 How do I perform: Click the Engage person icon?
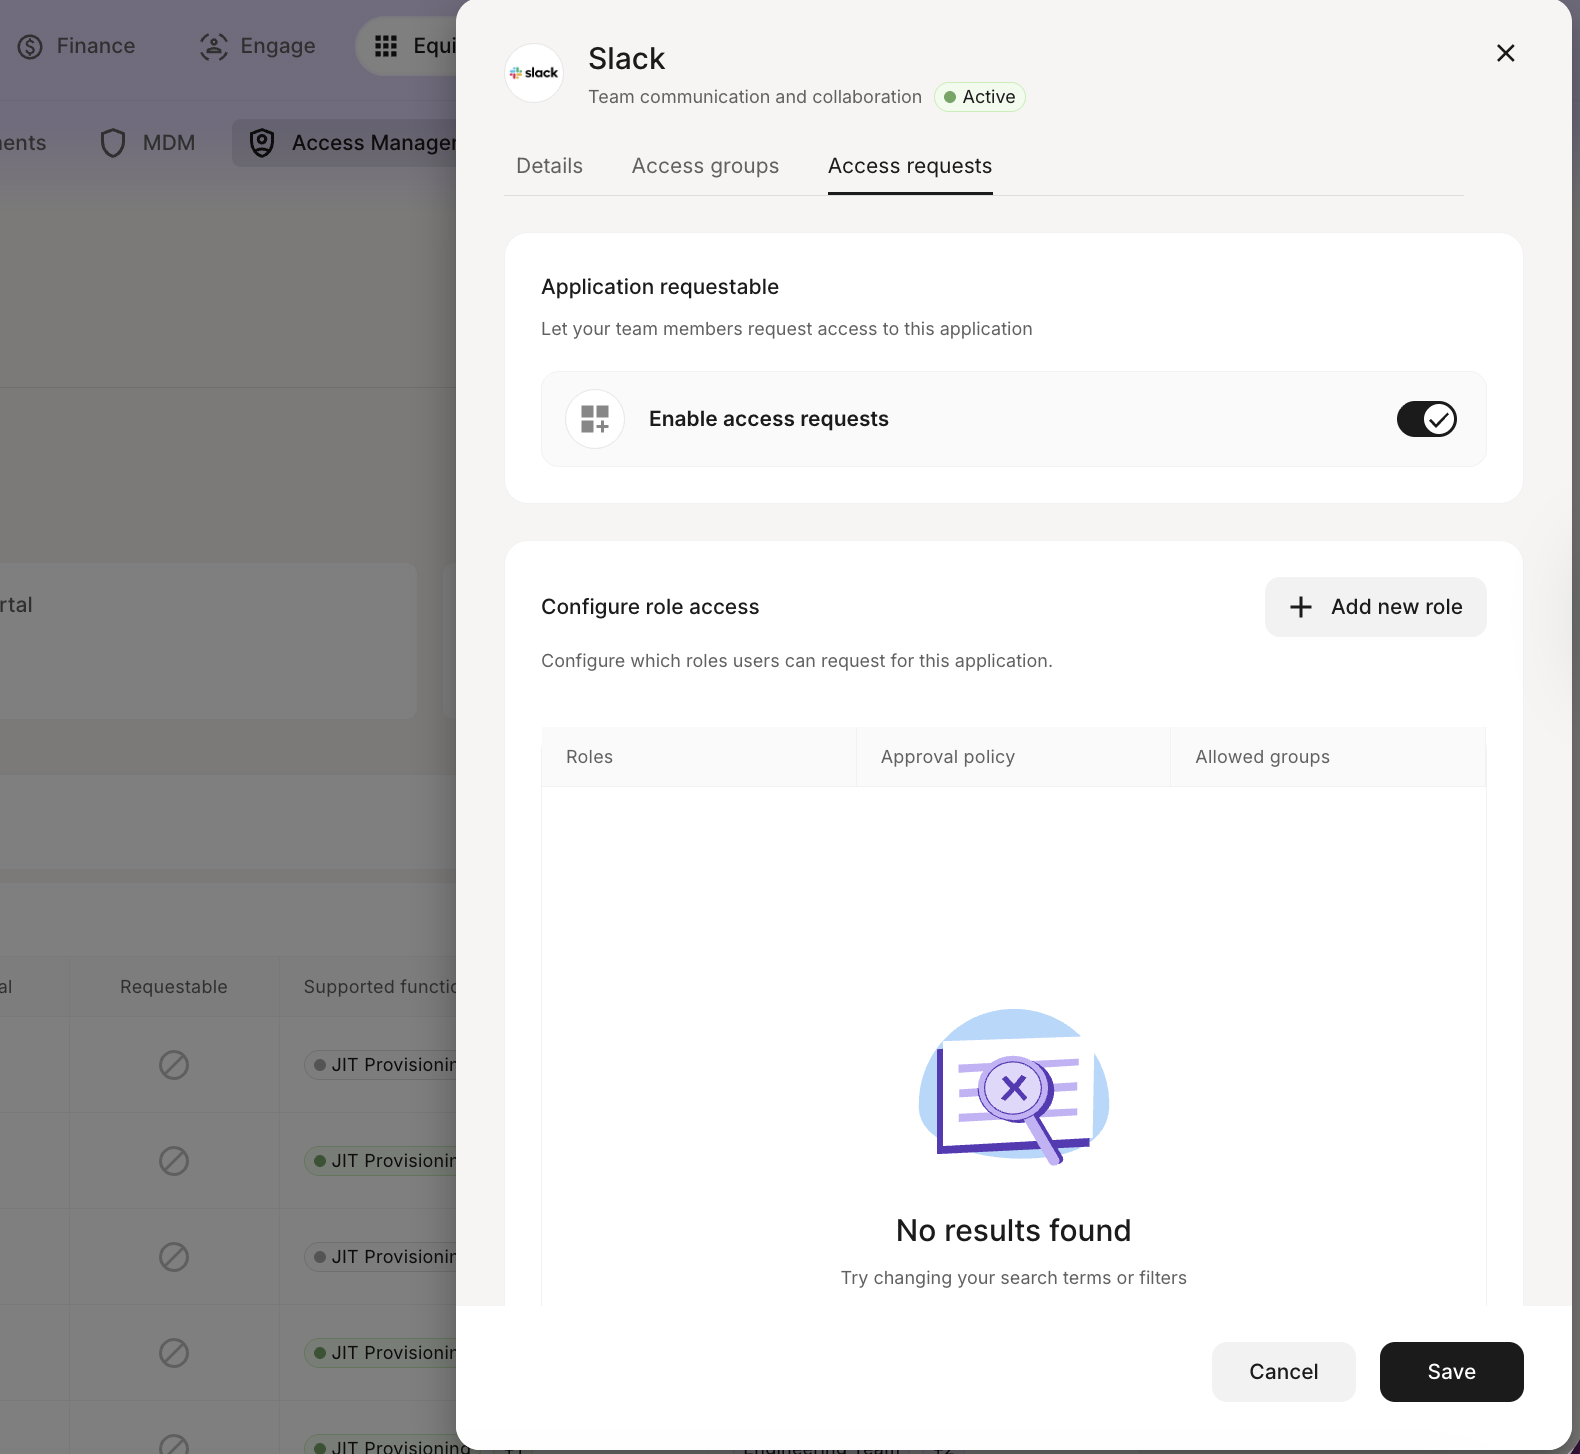pos(213,47)
